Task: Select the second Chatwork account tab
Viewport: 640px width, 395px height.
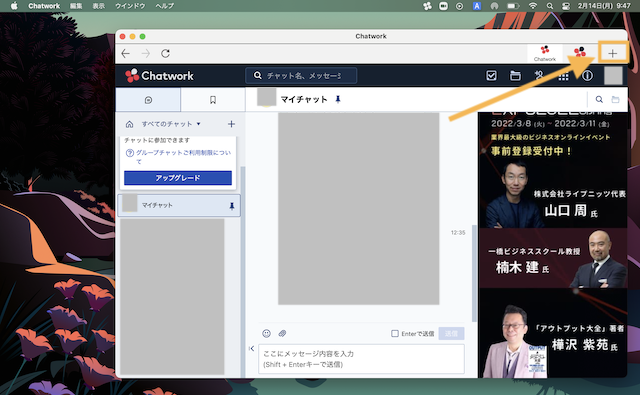Action: [x=580, y=52]
